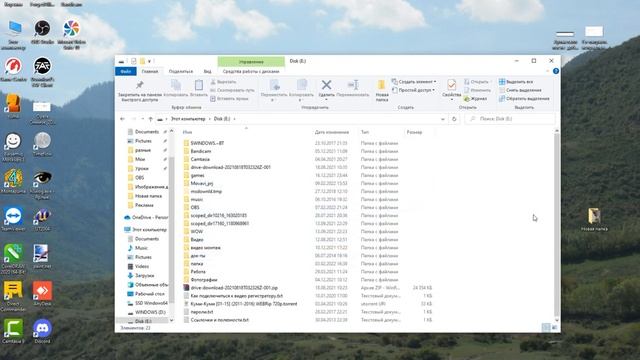Viewport: 640px width, 360px height.
Task: Click Обратить выделение in ribbon
Action: (524, 99)
